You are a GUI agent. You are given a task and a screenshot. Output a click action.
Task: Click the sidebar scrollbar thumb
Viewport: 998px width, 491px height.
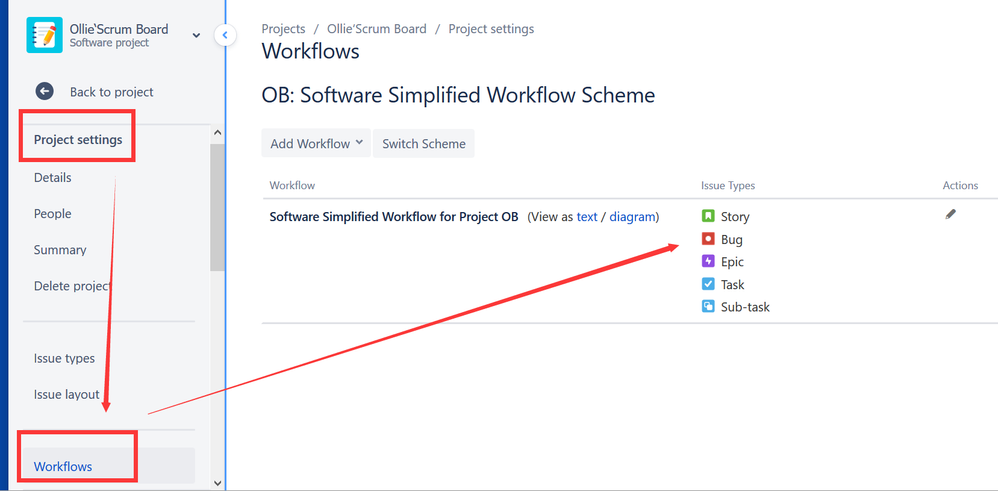(x=217, y=207)
